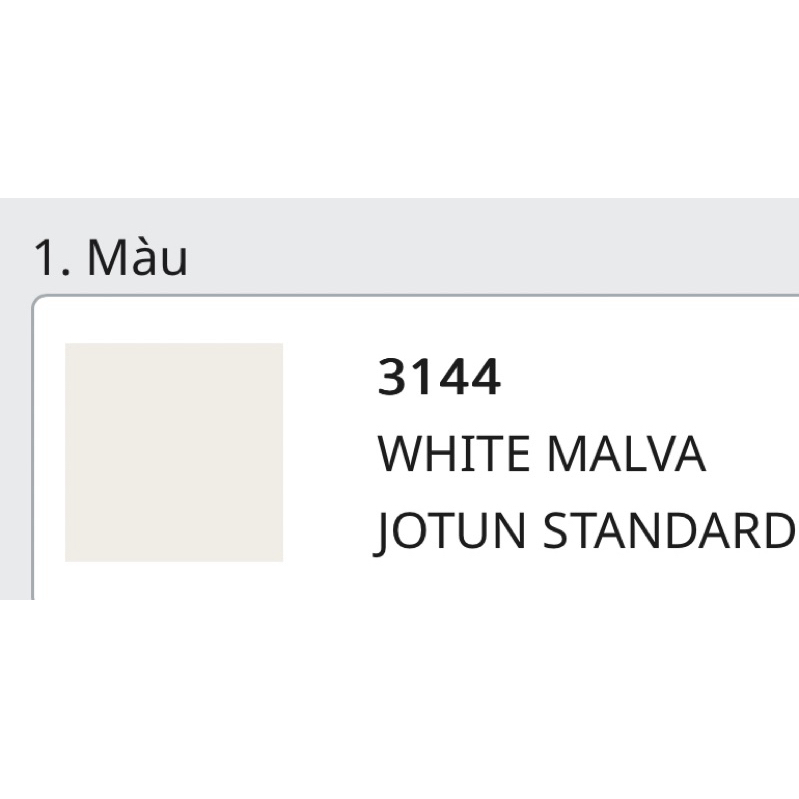Click card space between swatch and 3144

330,452
